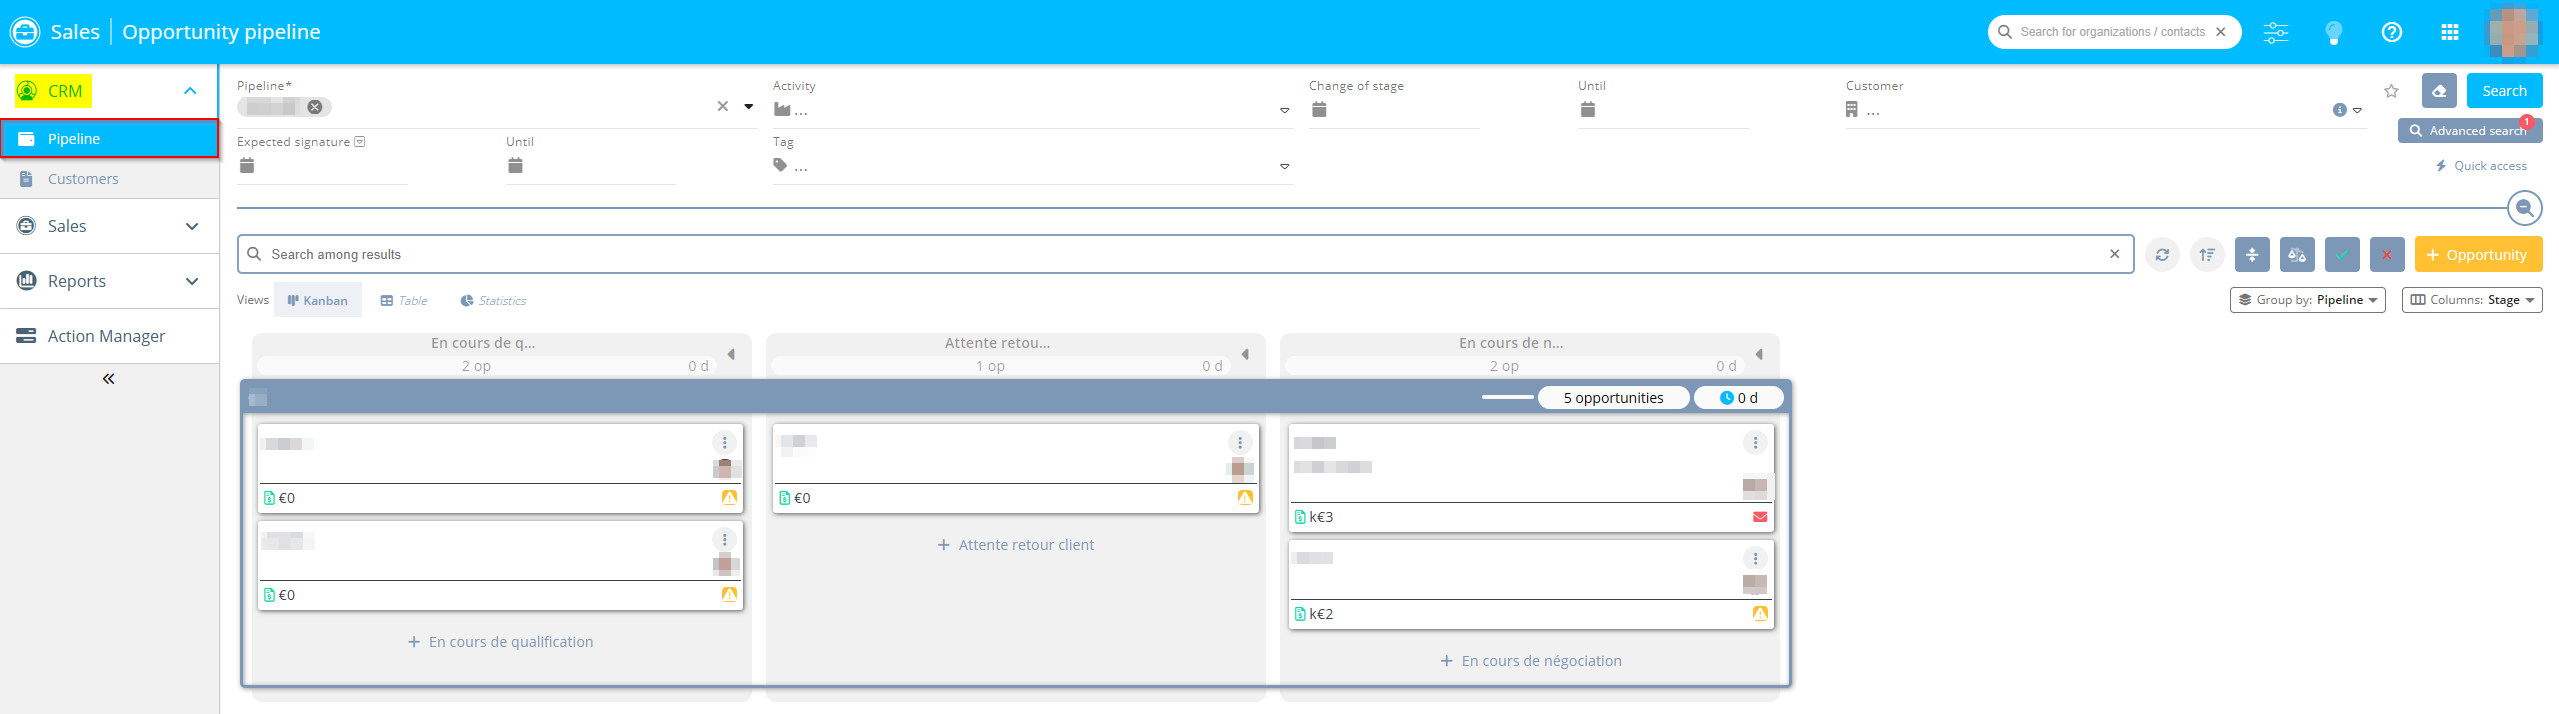2559x714 pixels.
Task: Click the green checkmark filter button
Action: pyautogui.click(x=2342, y=255)
